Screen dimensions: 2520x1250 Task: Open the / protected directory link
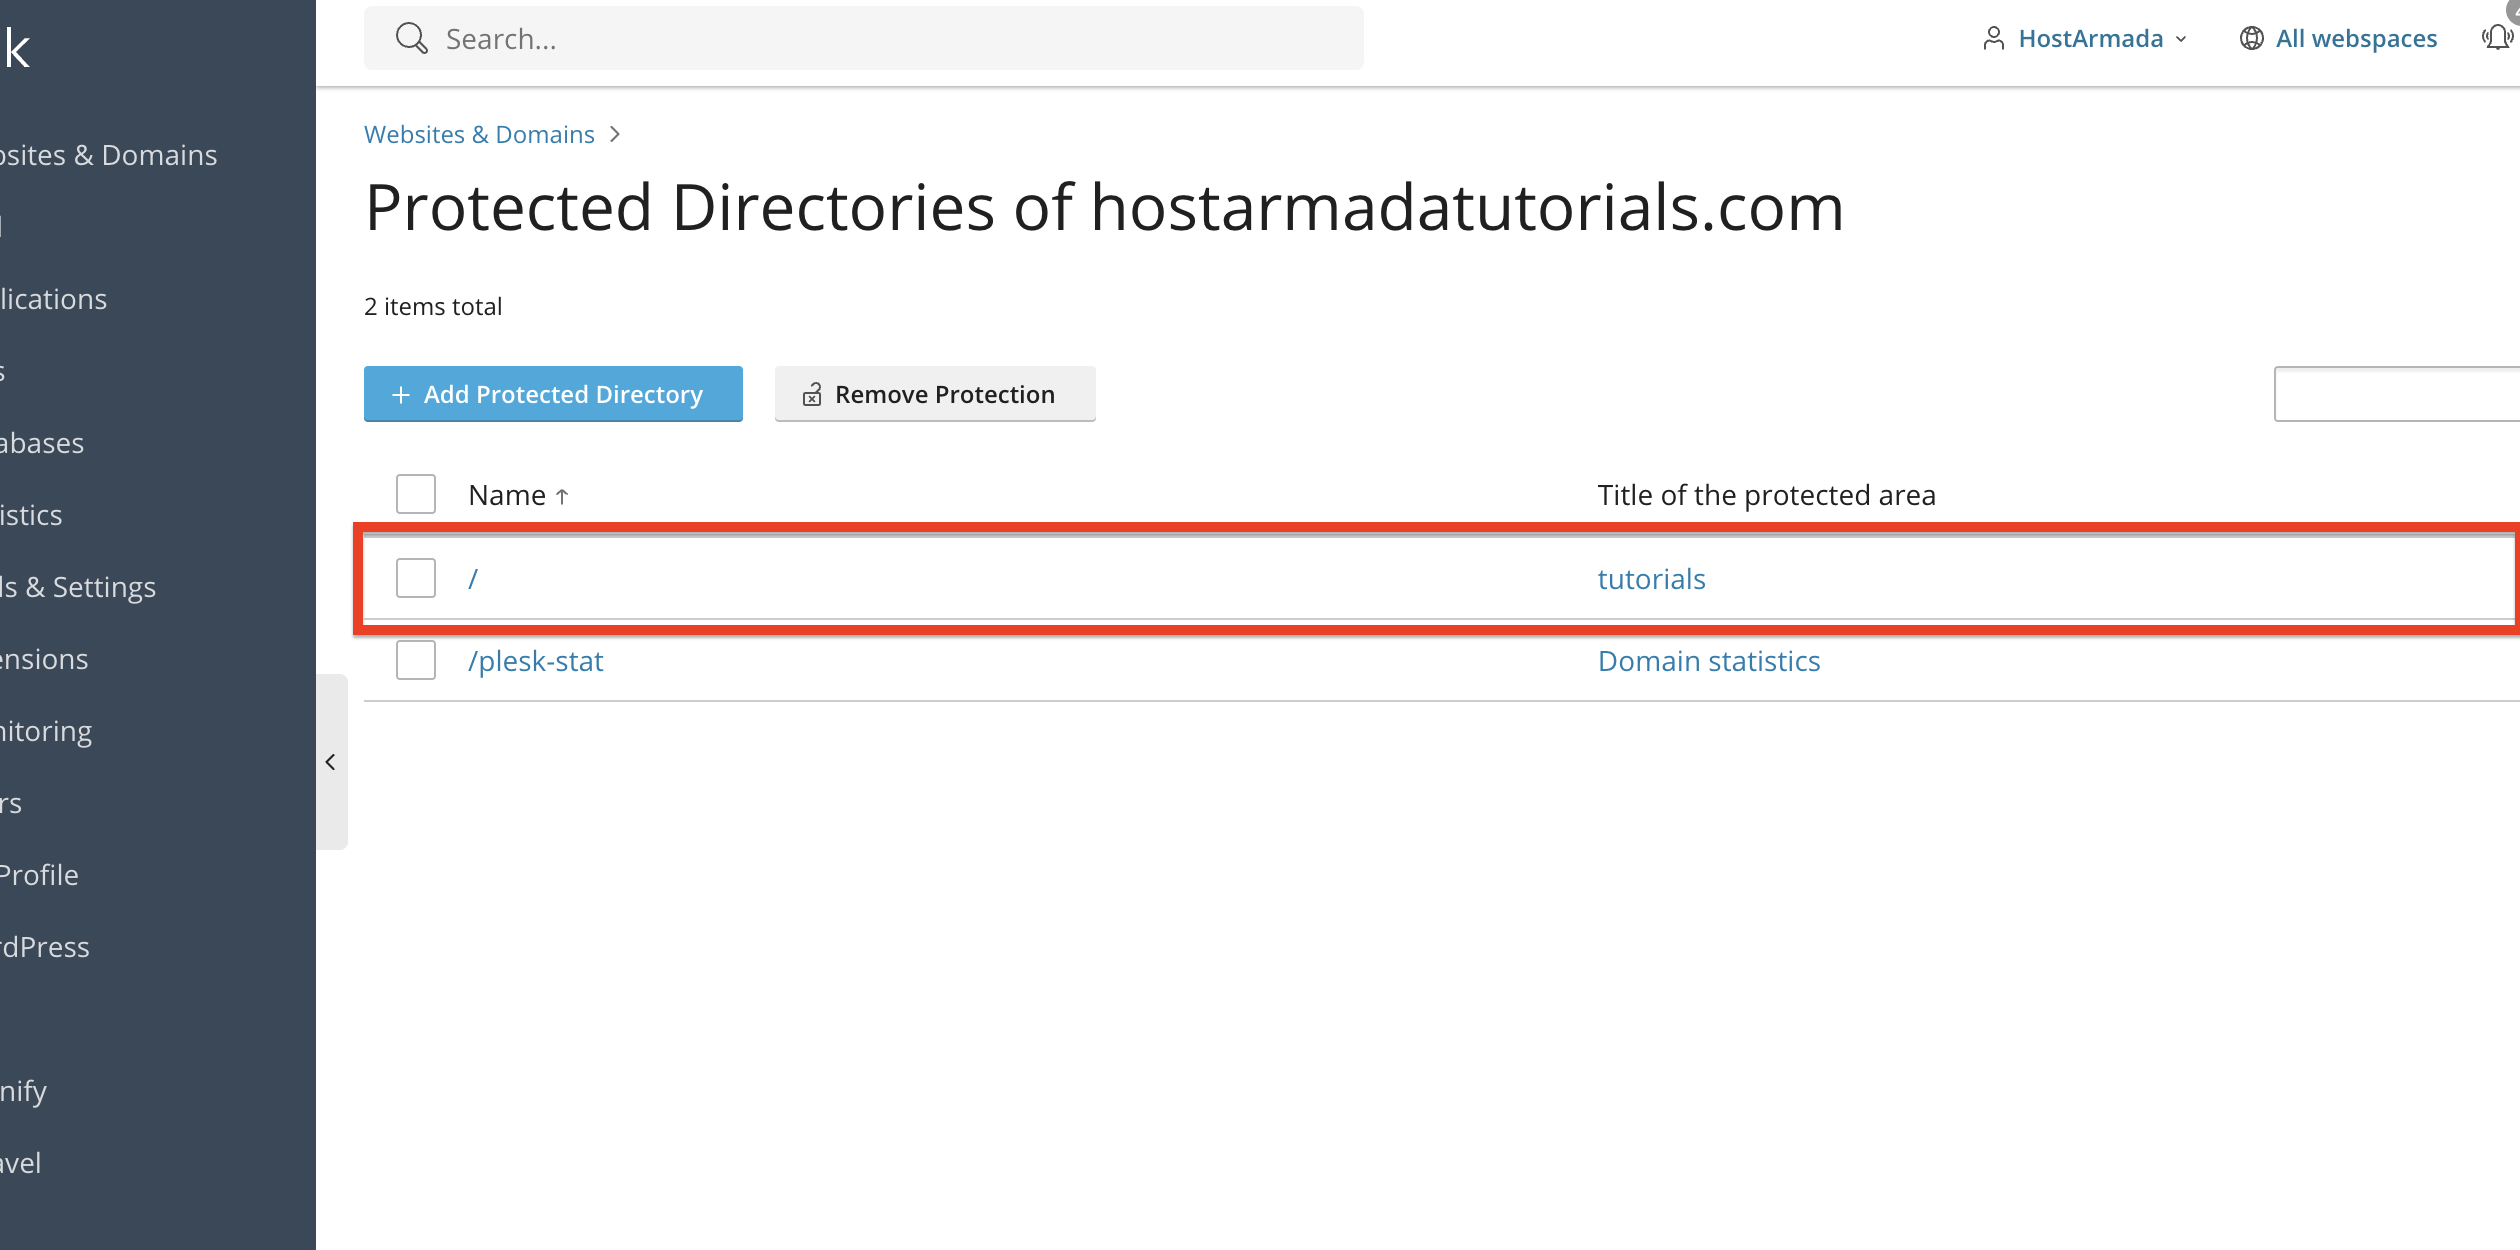point(473,579)
